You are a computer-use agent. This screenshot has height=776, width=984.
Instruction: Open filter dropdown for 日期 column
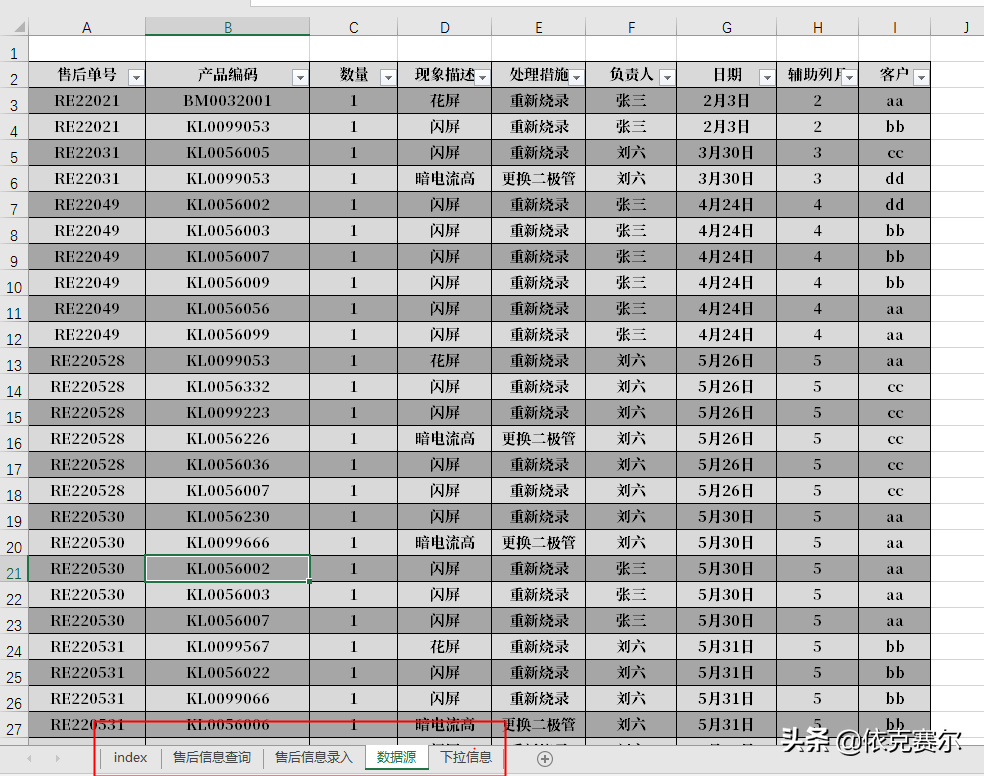point(767,77)
